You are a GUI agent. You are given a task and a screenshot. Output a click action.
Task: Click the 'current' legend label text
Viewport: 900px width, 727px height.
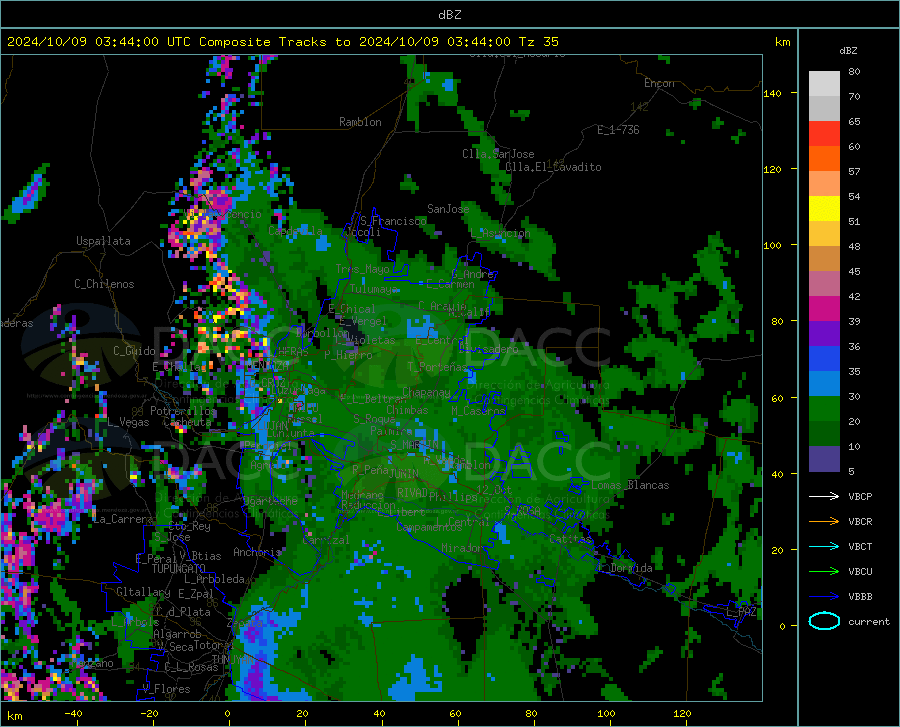coord(869,621)
